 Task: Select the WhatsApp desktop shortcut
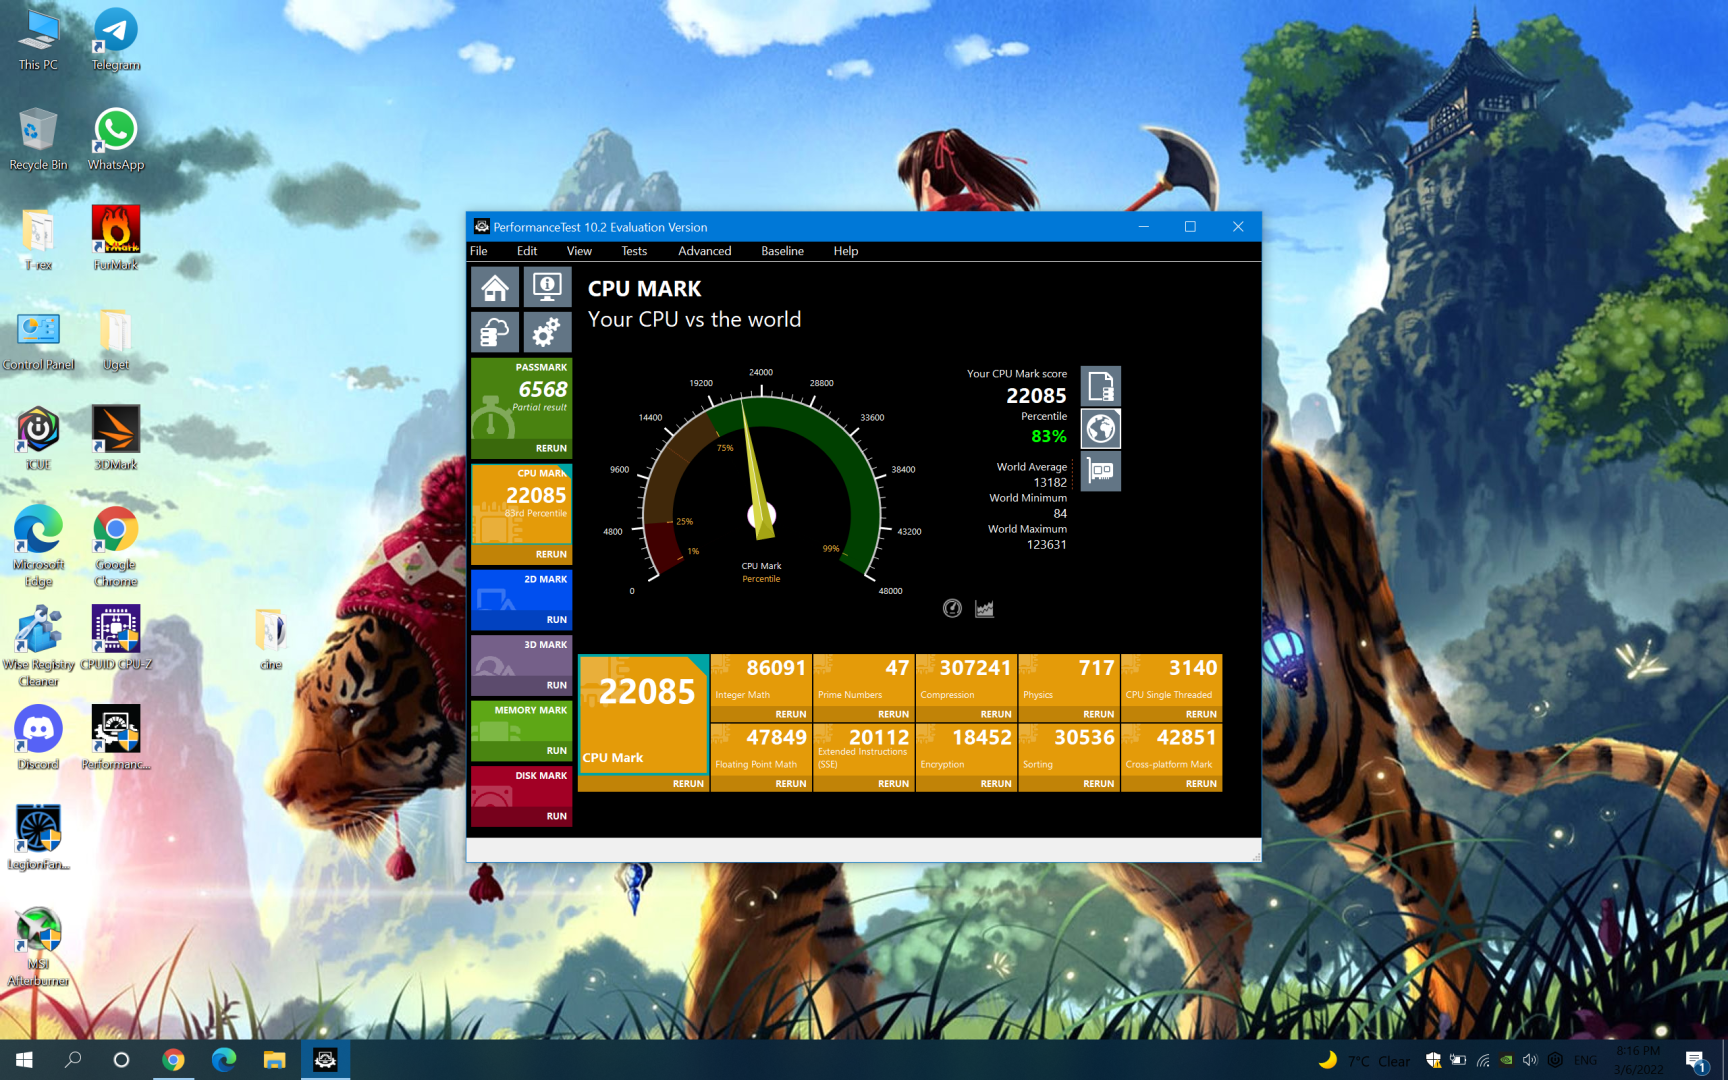click(x=116, y=140)
